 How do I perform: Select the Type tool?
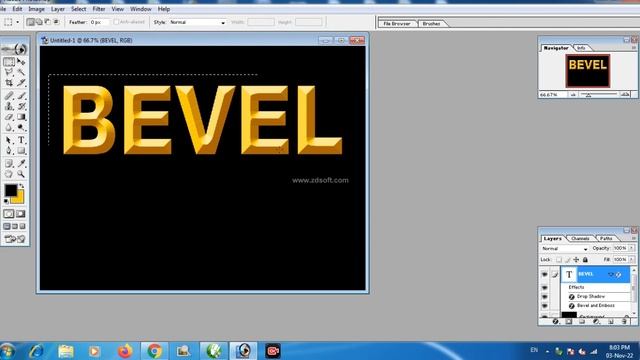pyautogui.click(x=21, y=140)
